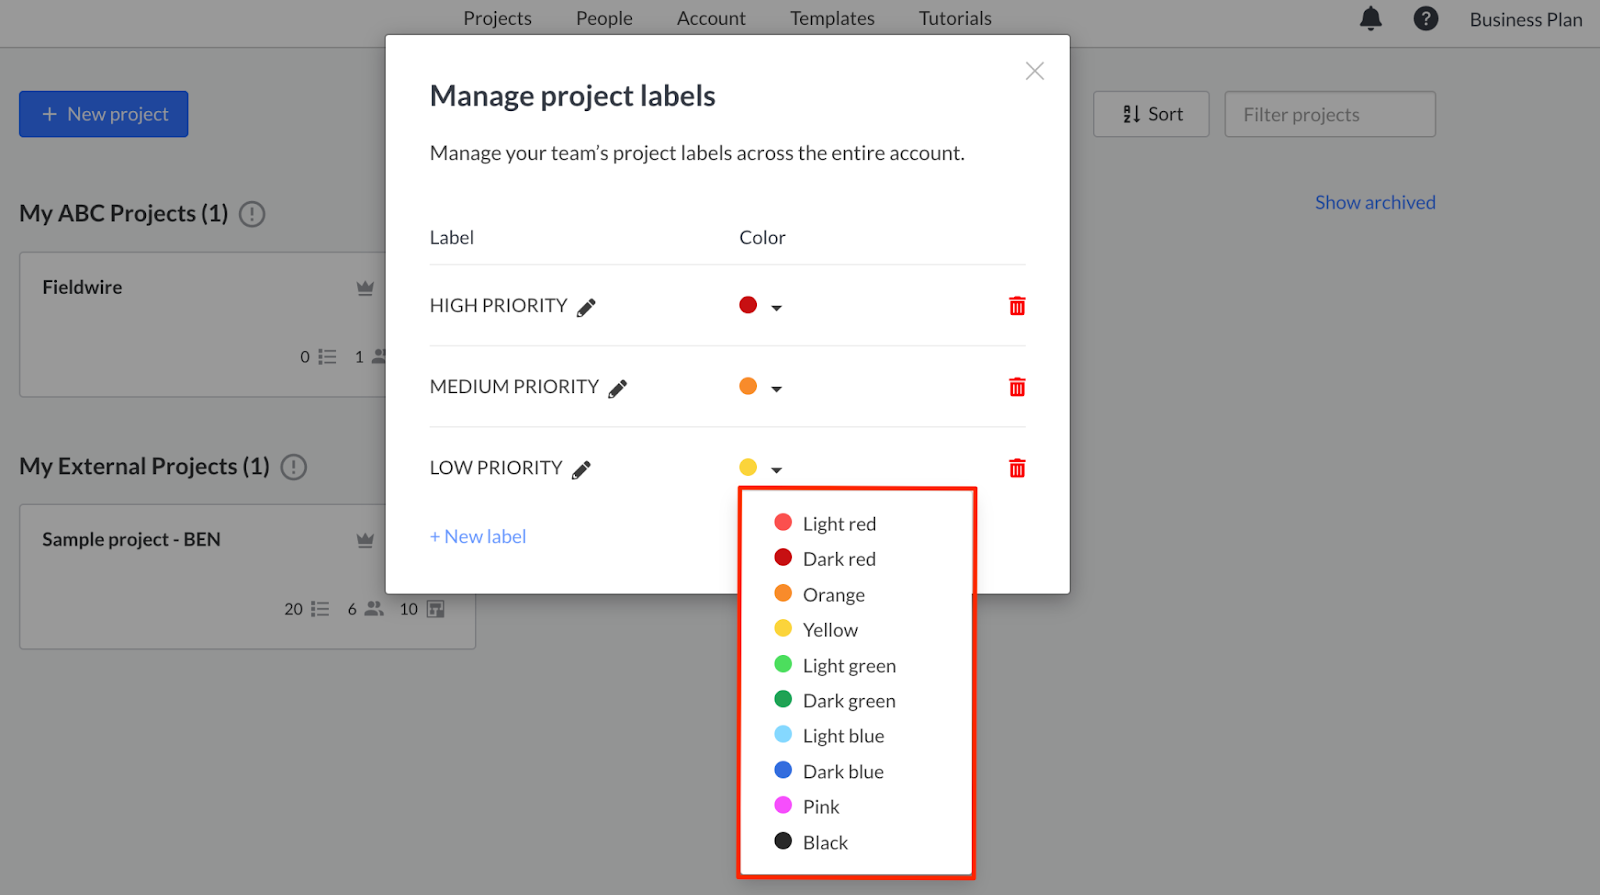
Task: Open help using the question mark icon
Action: click(x=1425, y=18)
